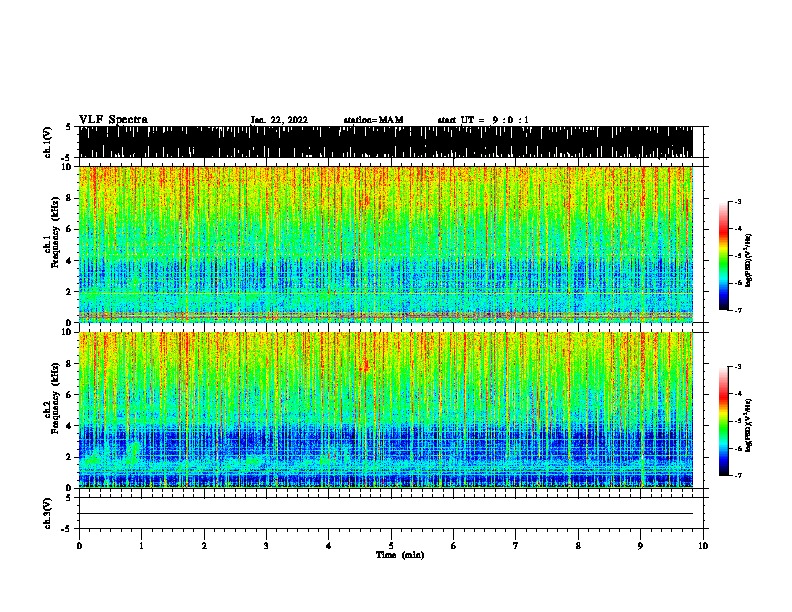
Task: Click time axis tick label "8"
Action: (578, 546)
